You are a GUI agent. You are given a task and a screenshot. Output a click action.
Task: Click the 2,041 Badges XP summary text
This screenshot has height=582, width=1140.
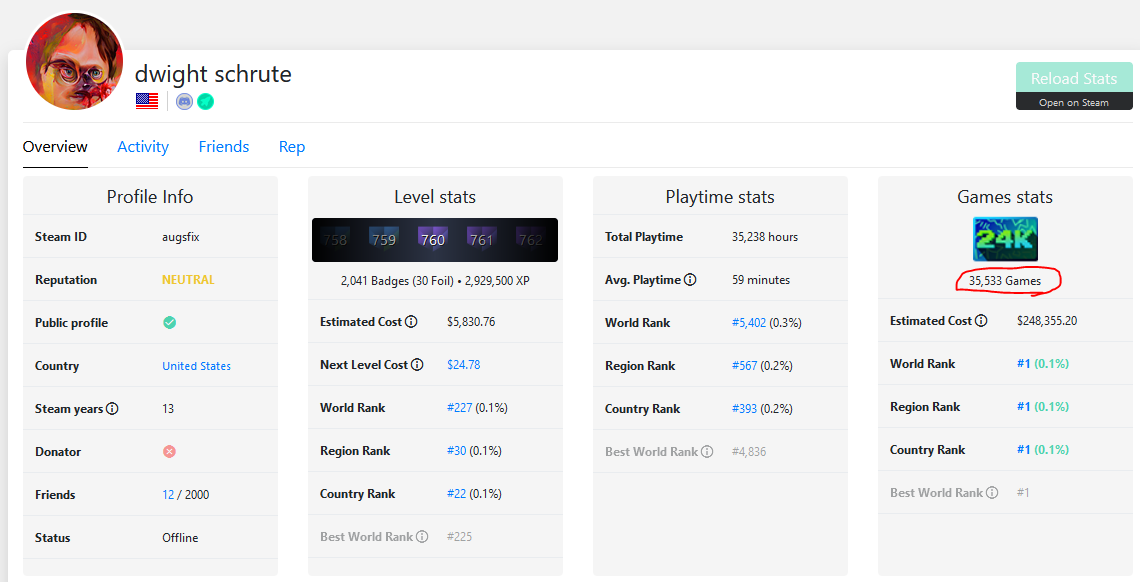click(x=435, y=280)
